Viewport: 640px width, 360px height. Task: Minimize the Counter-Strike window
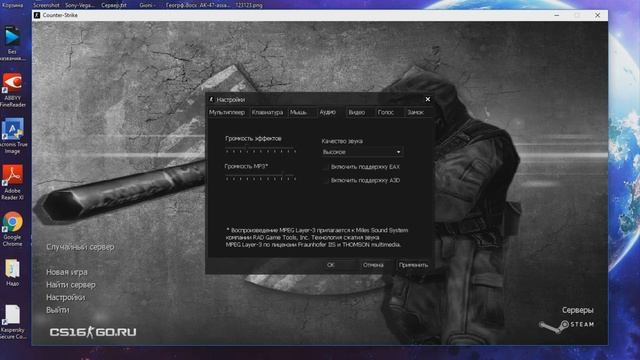click(x=557, y=15)
